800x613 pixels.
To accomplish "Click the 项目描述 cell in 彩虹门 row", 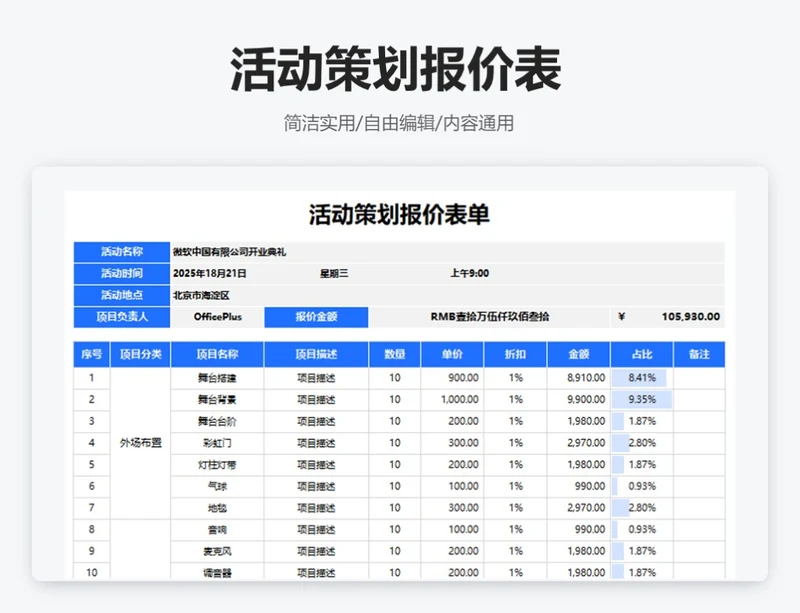I will (316, 443).
